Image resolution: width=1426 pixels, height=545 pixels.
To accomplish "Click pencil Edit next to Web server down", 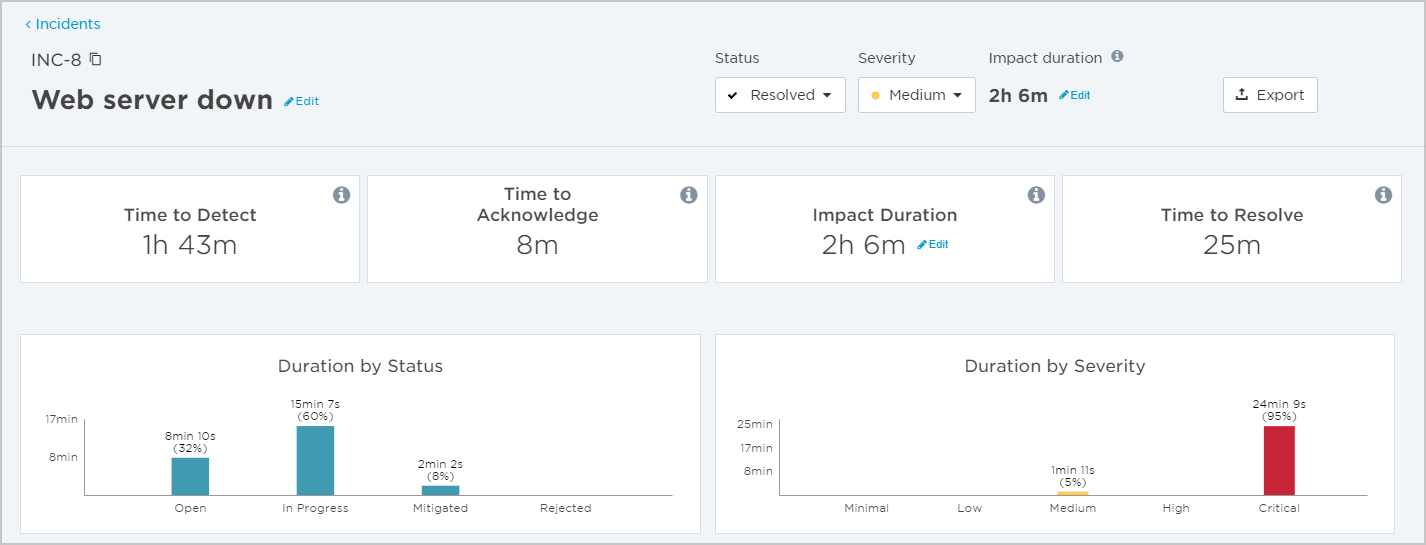I will 301,101.
